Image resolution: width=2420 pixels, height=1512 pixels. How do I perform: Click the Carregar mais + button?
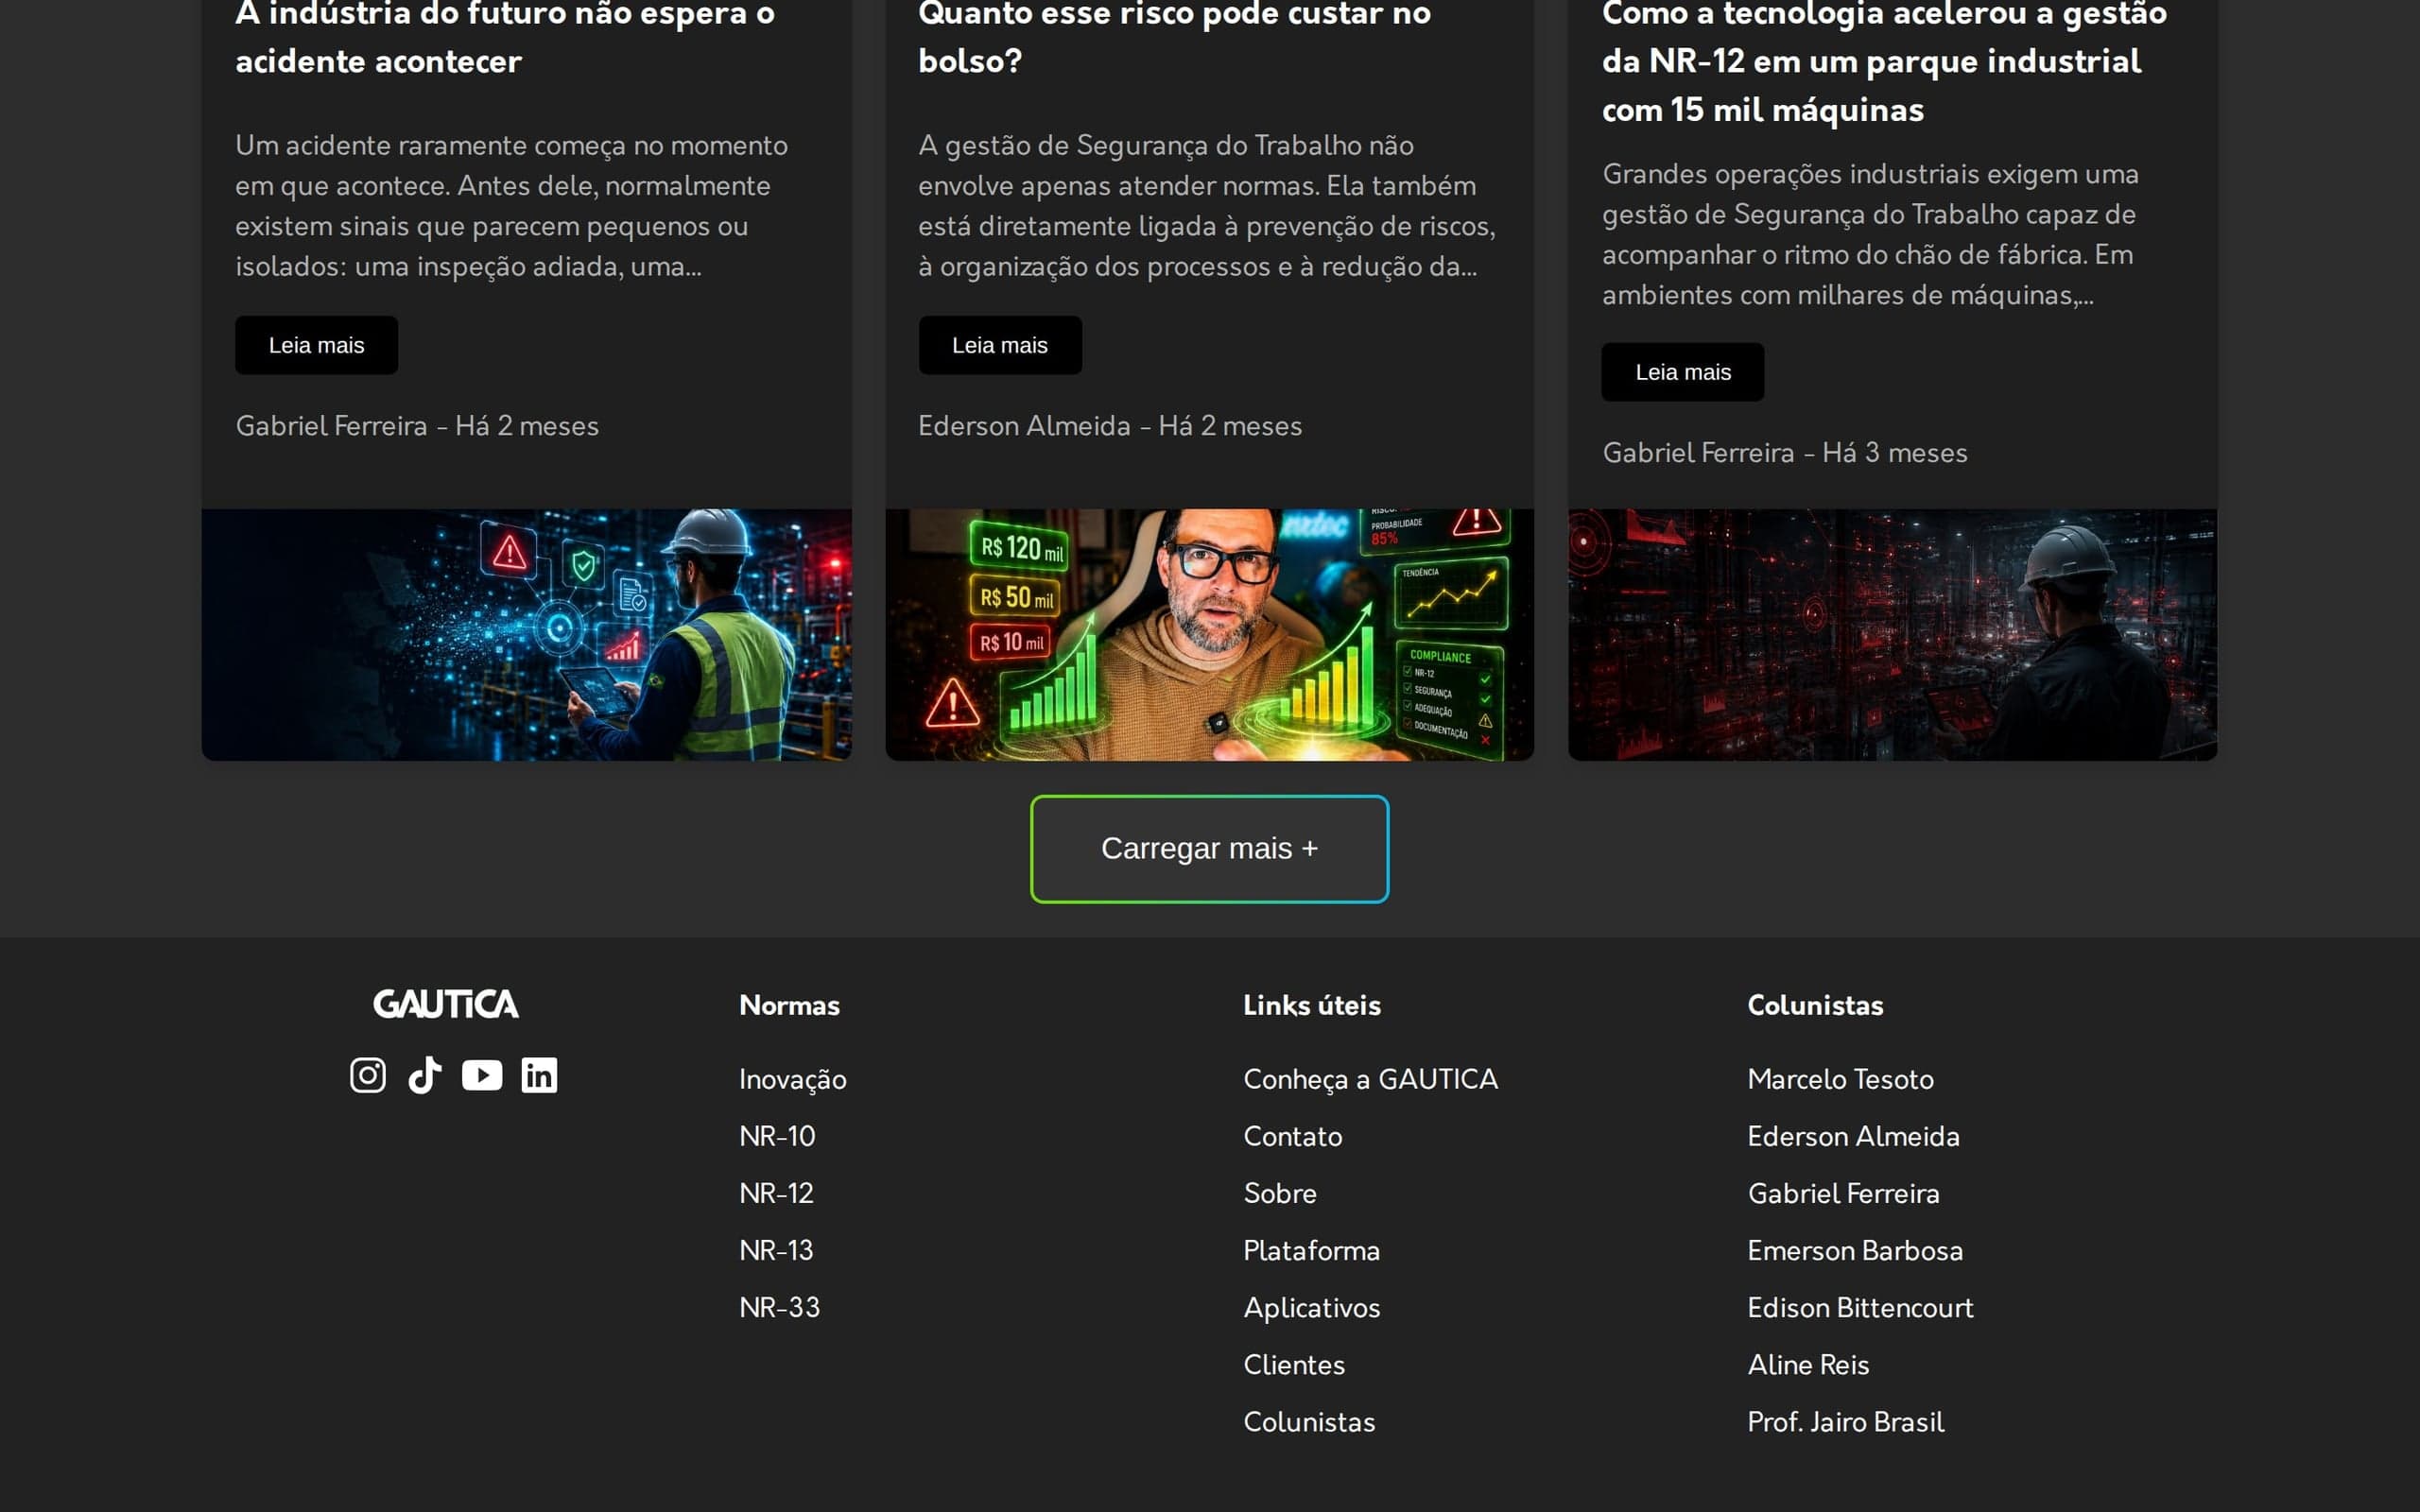click(x=1209, y=849)
